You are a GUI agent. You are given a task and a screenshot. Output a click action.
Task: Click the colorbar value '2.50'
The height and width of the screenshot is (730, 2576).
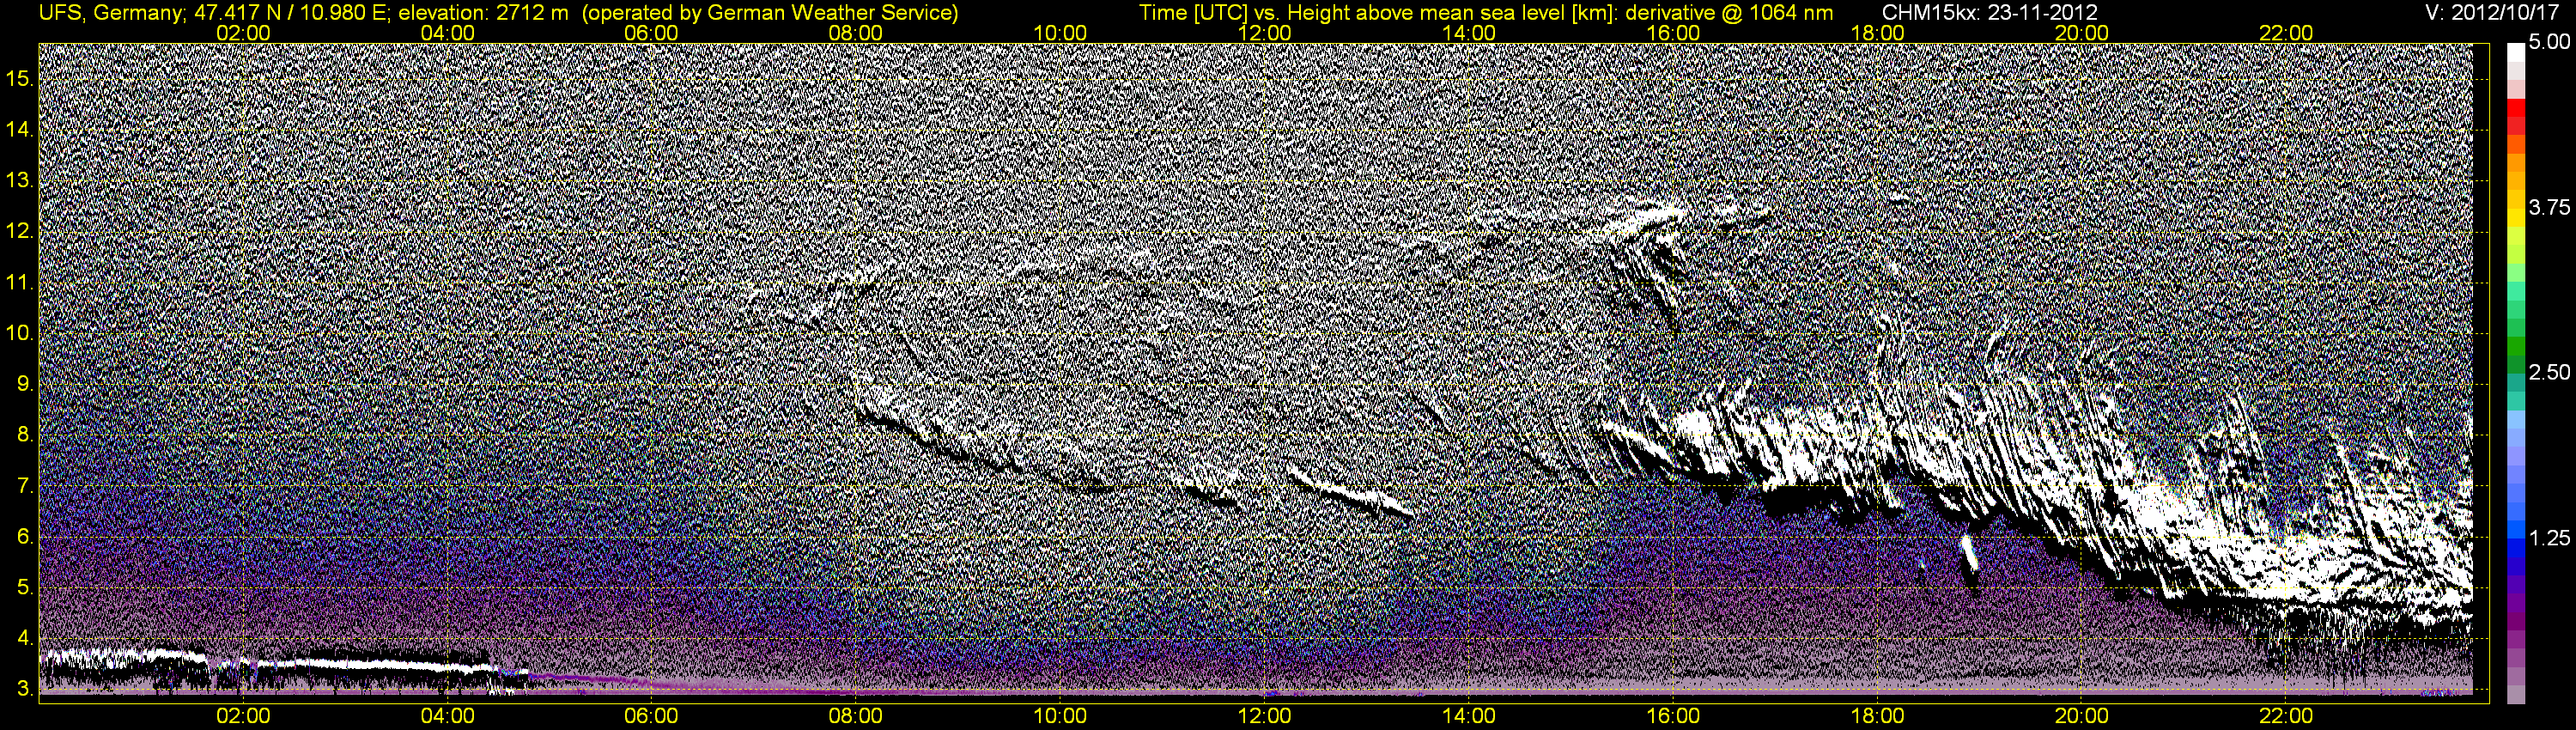pyautogui.click(x=2549, y=372)
